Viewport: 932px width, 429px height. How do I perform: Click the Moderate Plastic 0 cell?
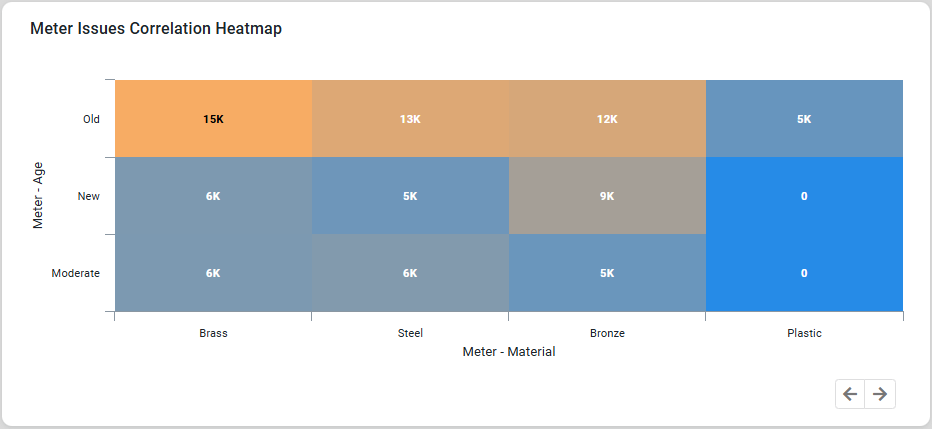(804, 273)
